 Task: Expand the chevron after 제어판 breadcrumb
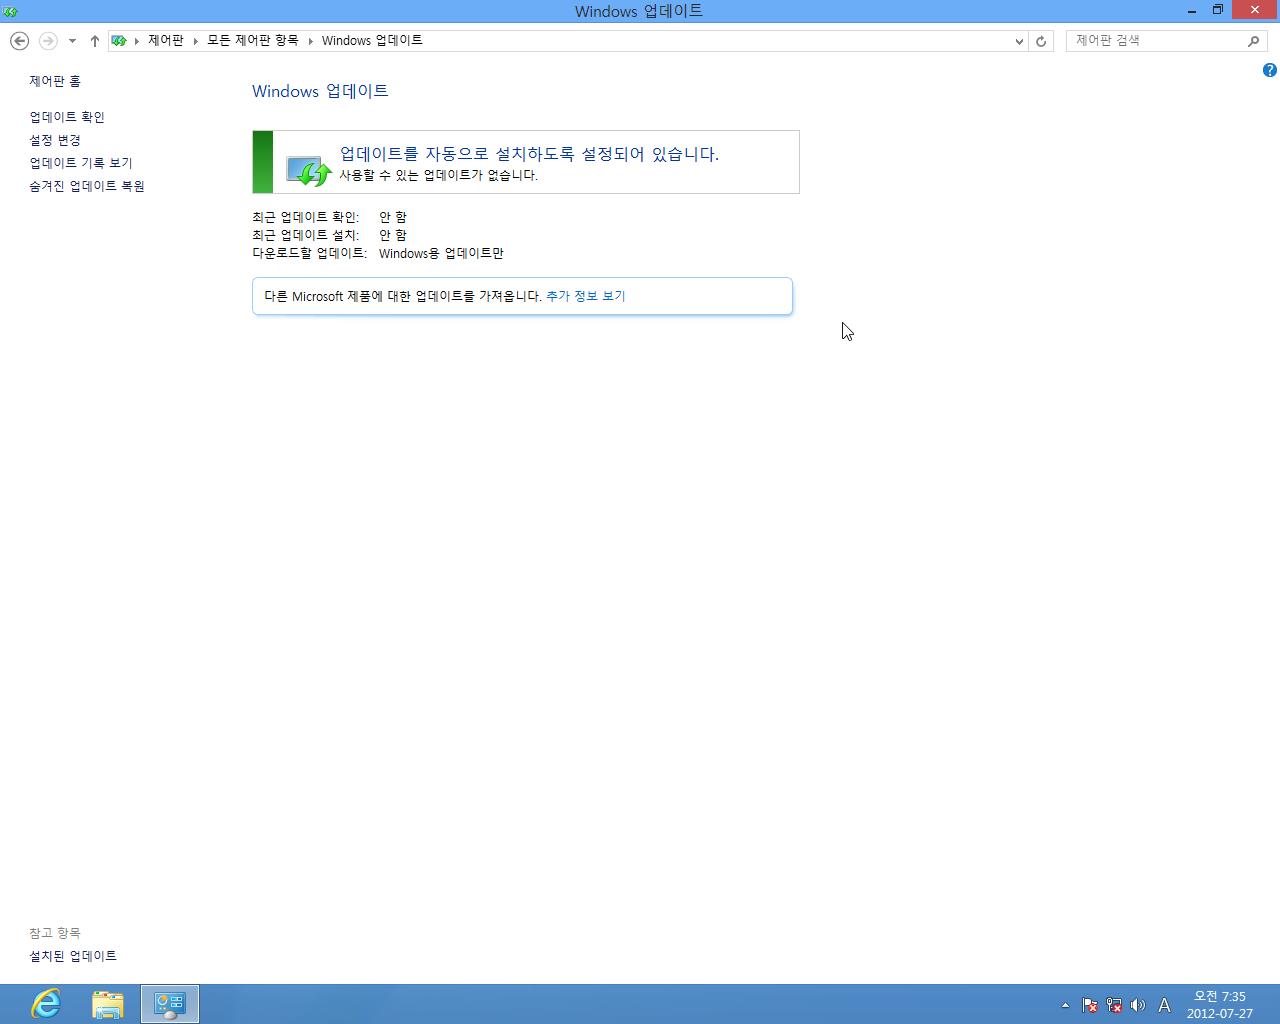[196, 41]
